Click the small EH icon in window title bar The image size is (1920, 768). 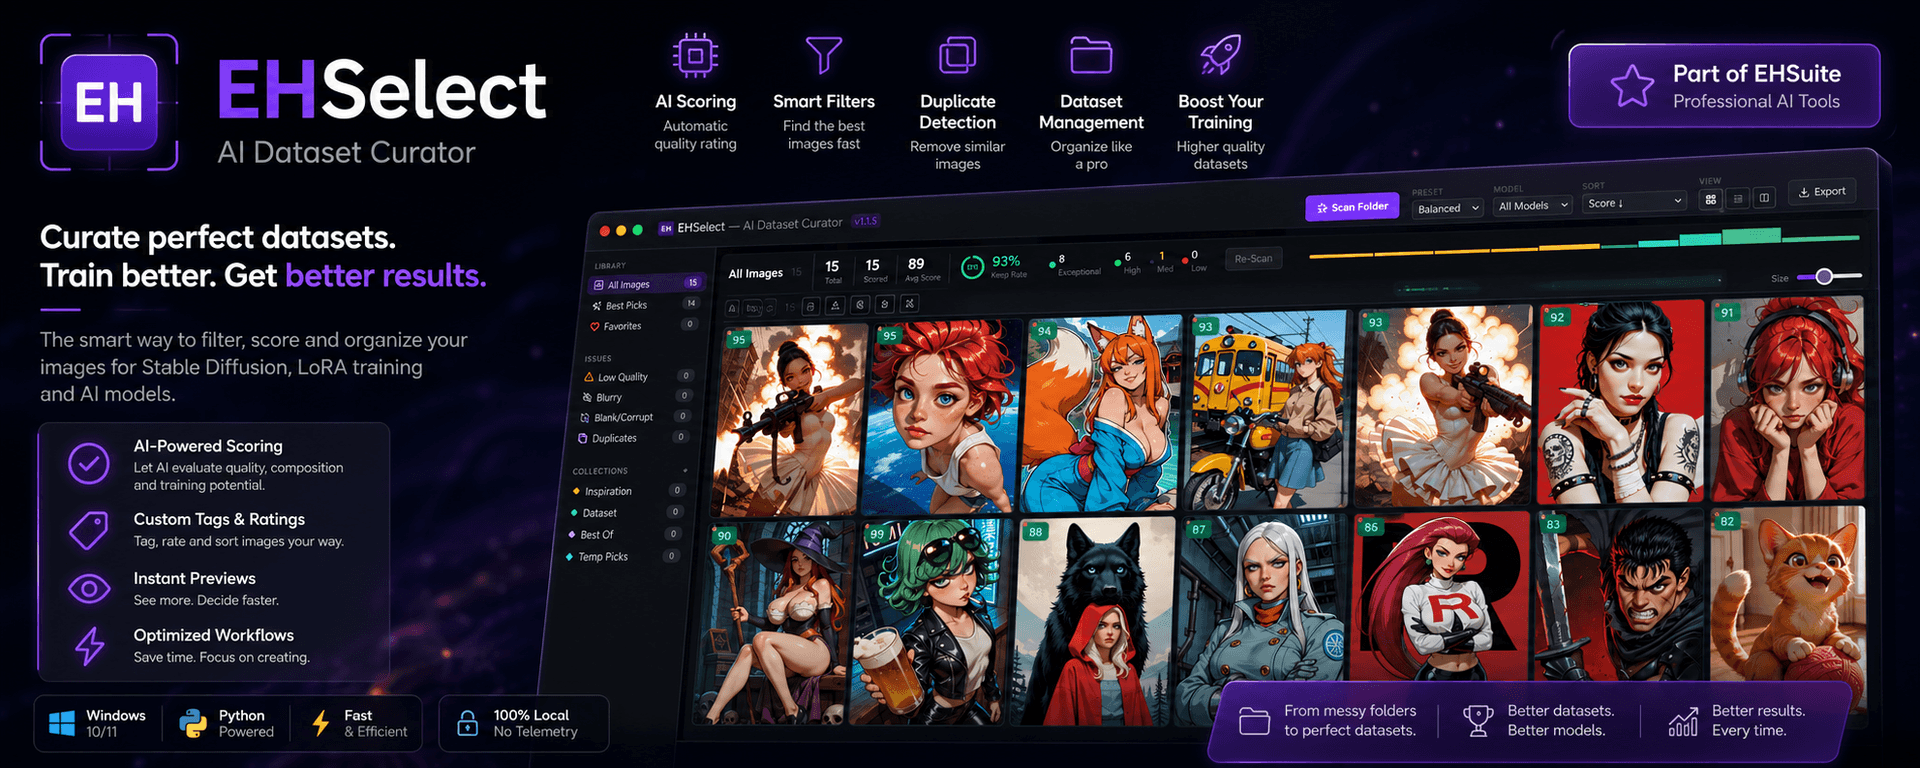pos(666,229)
